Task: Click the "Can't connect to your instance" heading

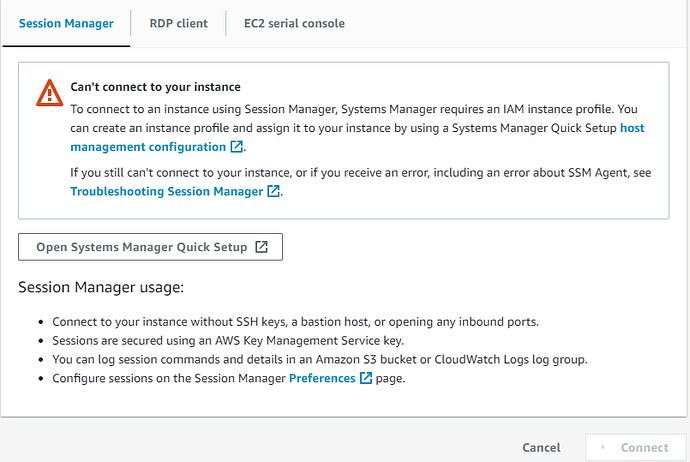Action: (155, 87)
